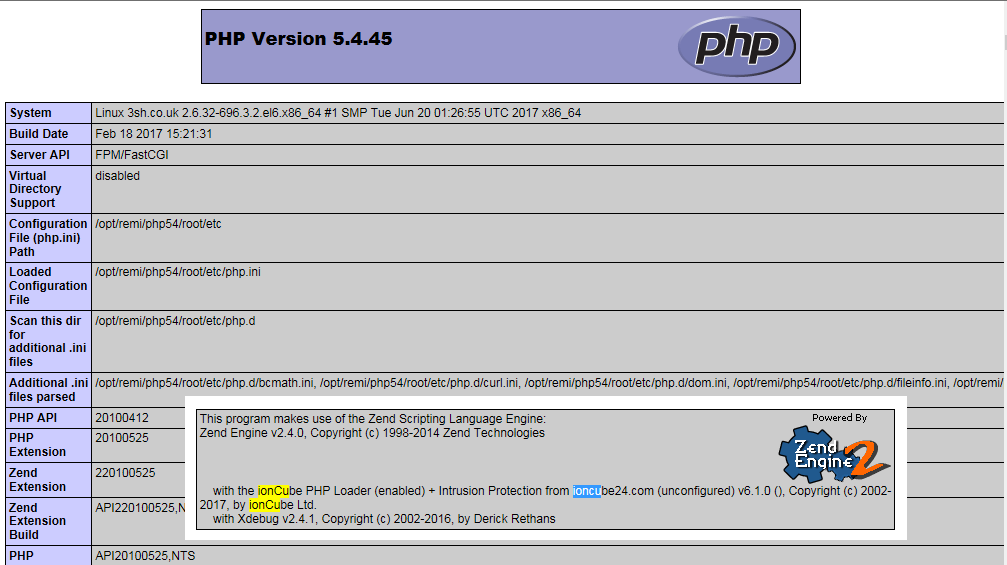The height and width of the screenshot is (565, 1007).
Task: Click the curl.ini path text
Action: (x=419, y=383)
